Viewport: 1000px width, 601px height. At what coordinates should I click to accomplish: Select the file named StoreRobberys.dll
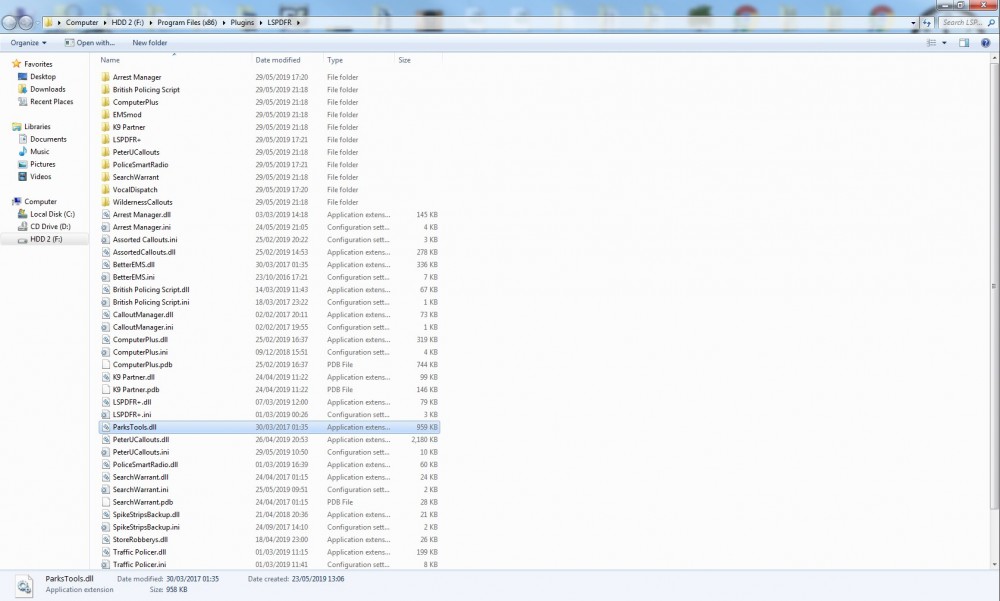point(140,540)
